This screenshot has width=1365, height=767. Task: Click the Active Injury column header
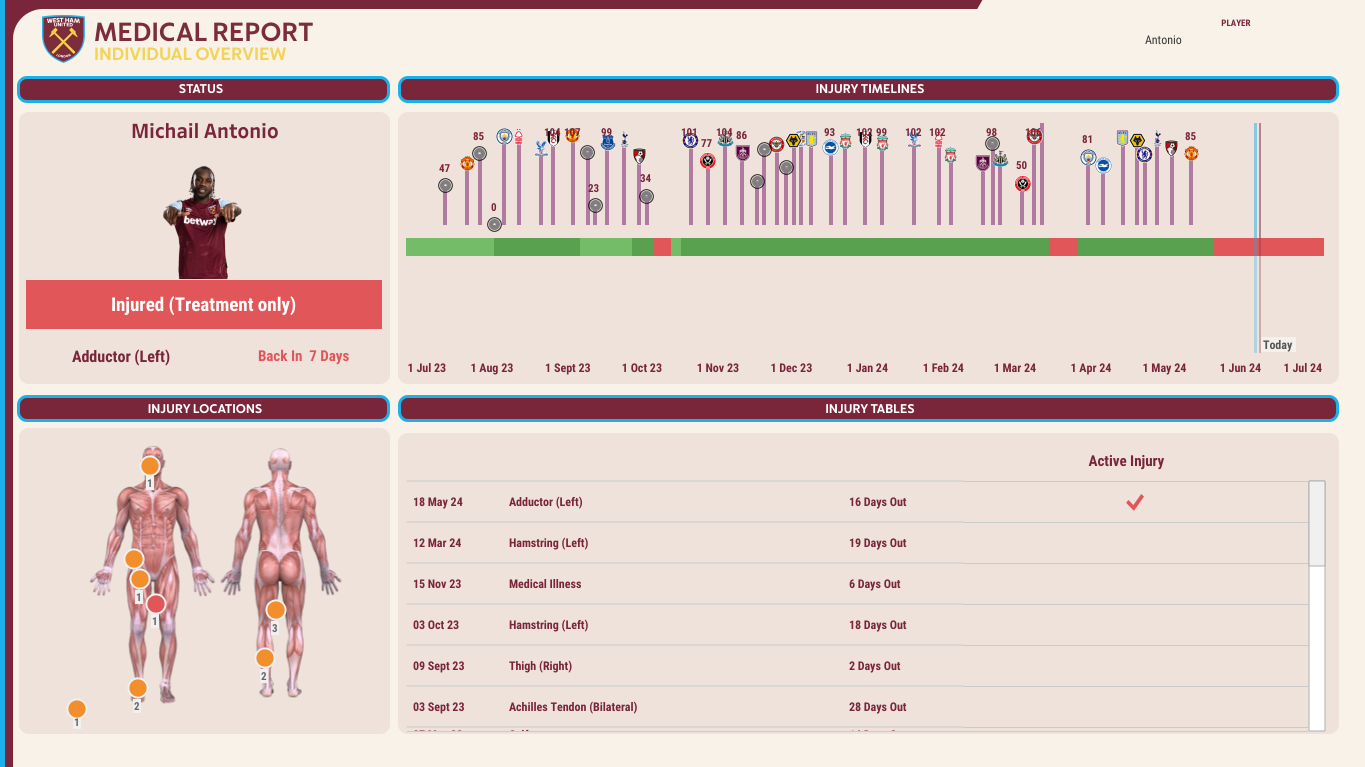tap(1126, 461)
